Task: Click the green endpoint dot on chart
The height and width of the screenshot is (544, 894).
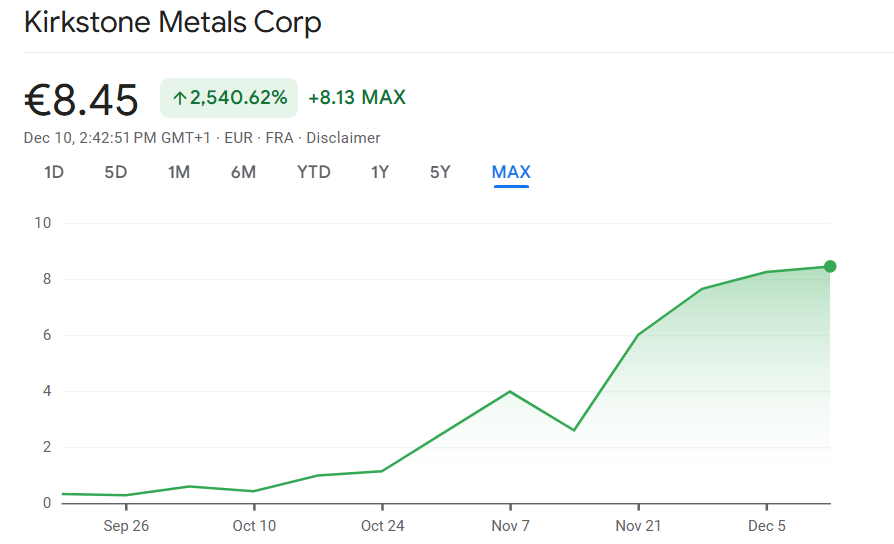Action: (x=830, y=266)
